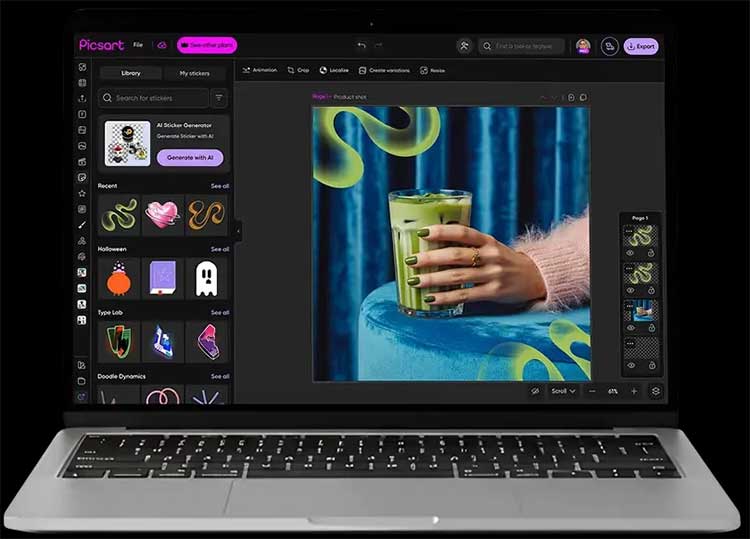Lock the photo layer
This screenshot has height=539, width=750.
[x=651, y=328]
